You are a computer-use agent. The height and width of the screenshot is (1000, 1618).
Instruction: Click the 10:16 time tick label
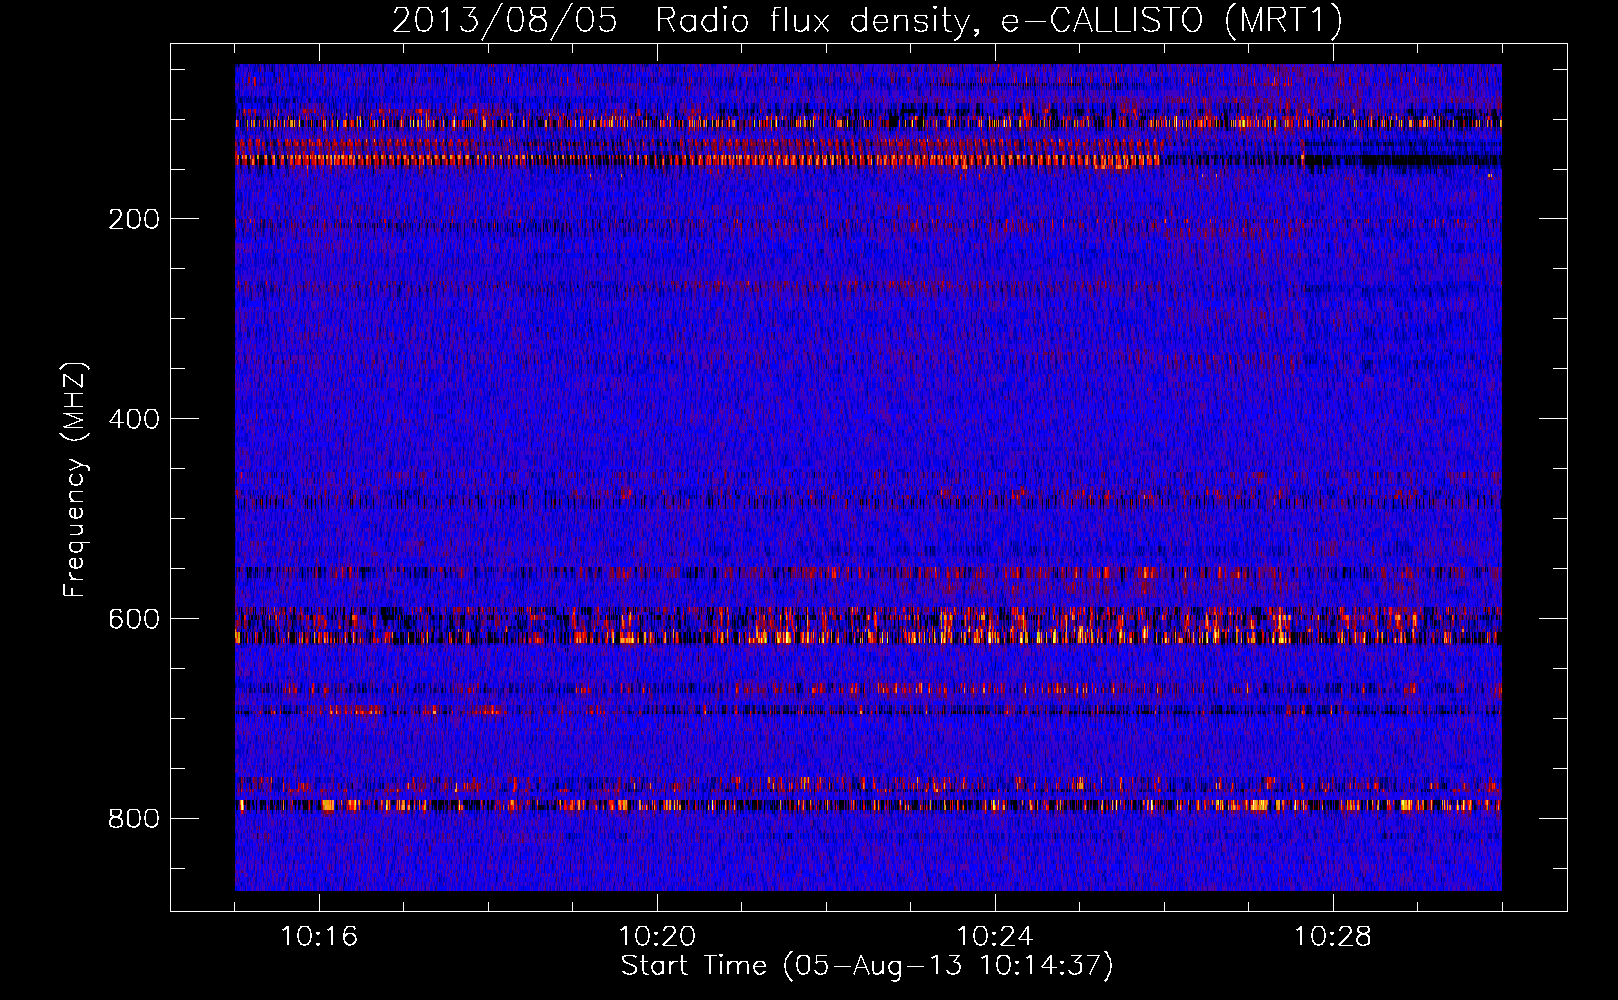pos(319,937)
